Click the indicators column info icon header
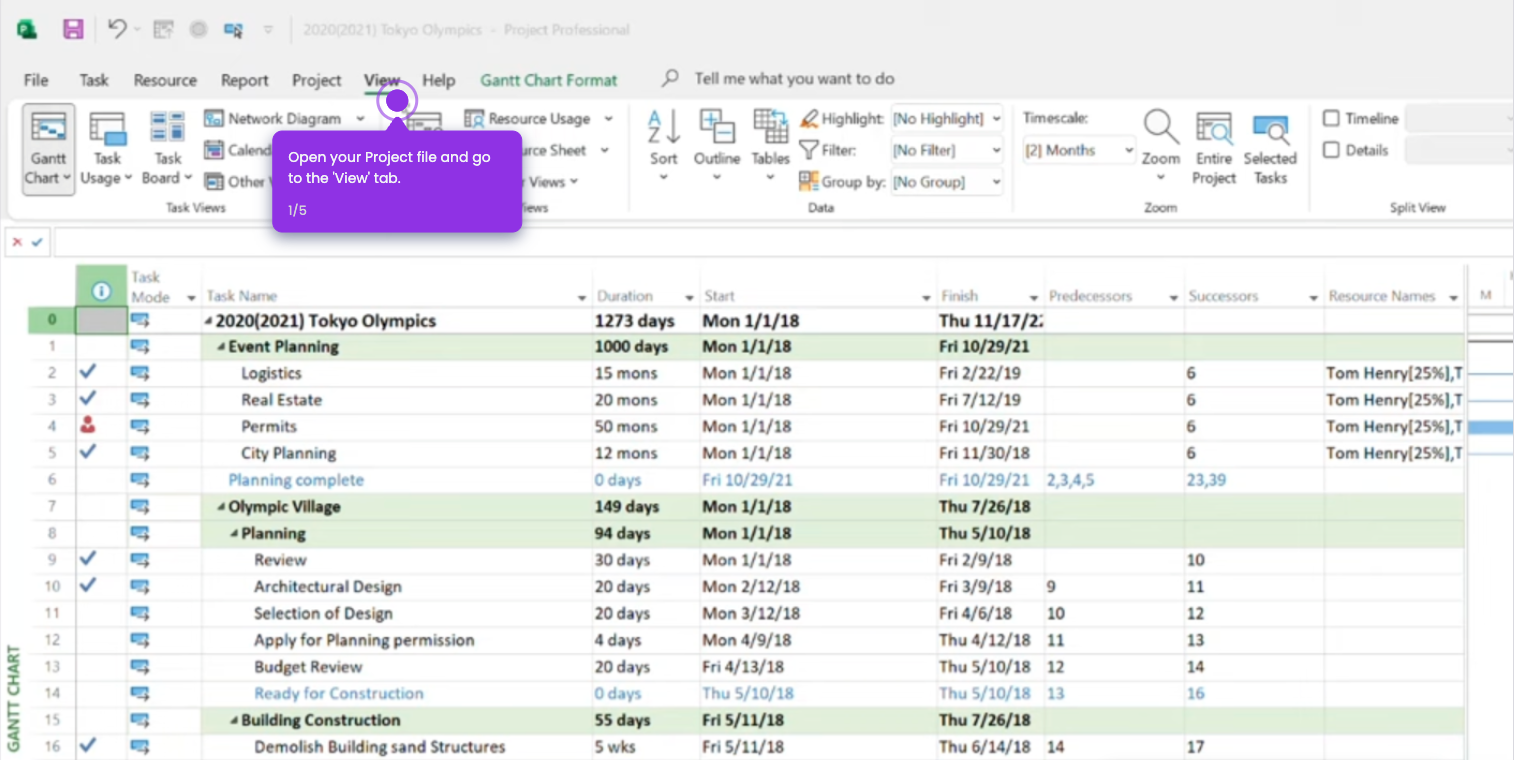The width and height of the screenshot is (1514, 760). [101, 291]
